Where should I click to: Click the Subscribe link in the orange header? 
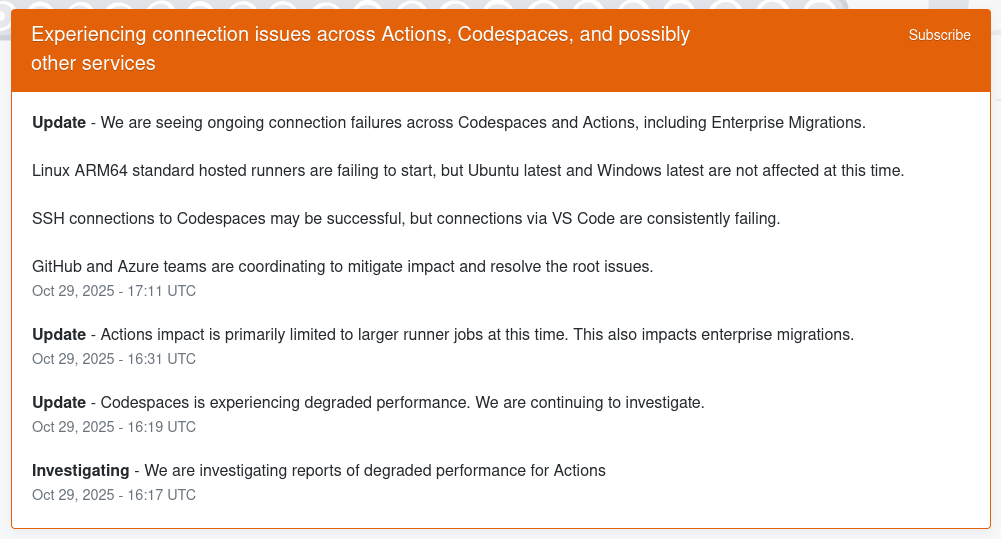(x=939, y=35)
